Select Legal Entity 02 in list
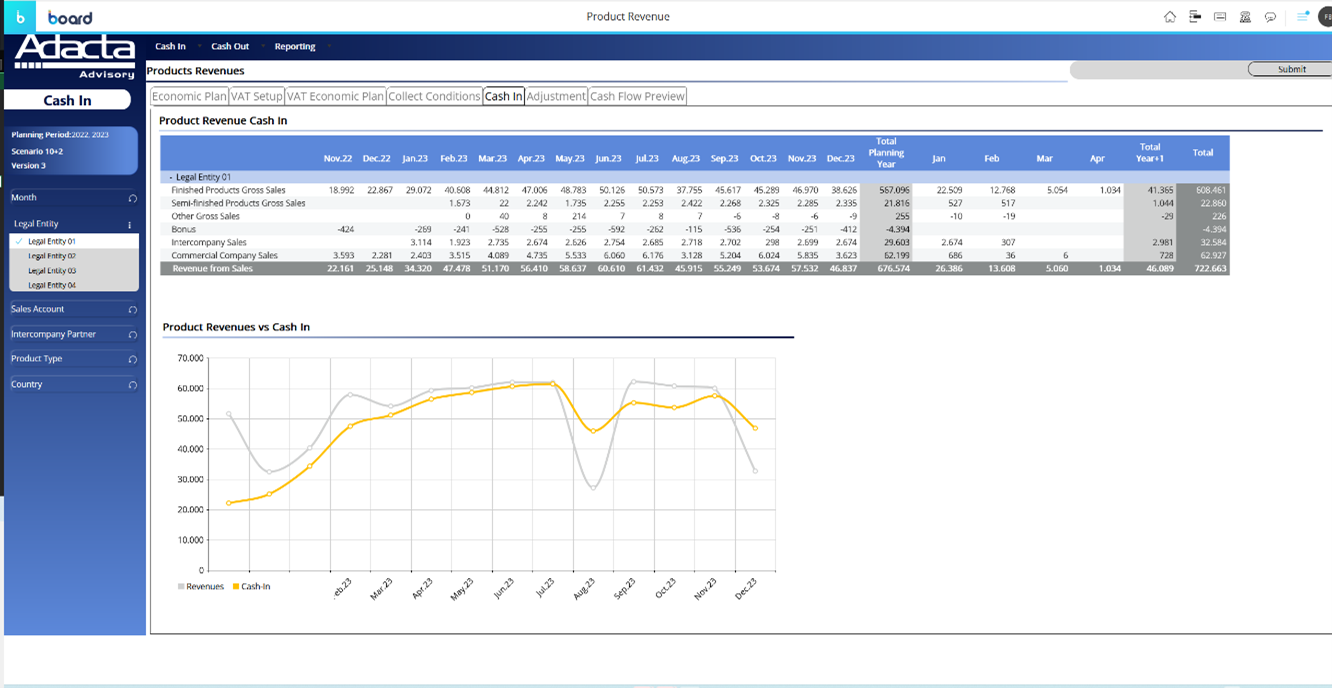 click(52, 256)
